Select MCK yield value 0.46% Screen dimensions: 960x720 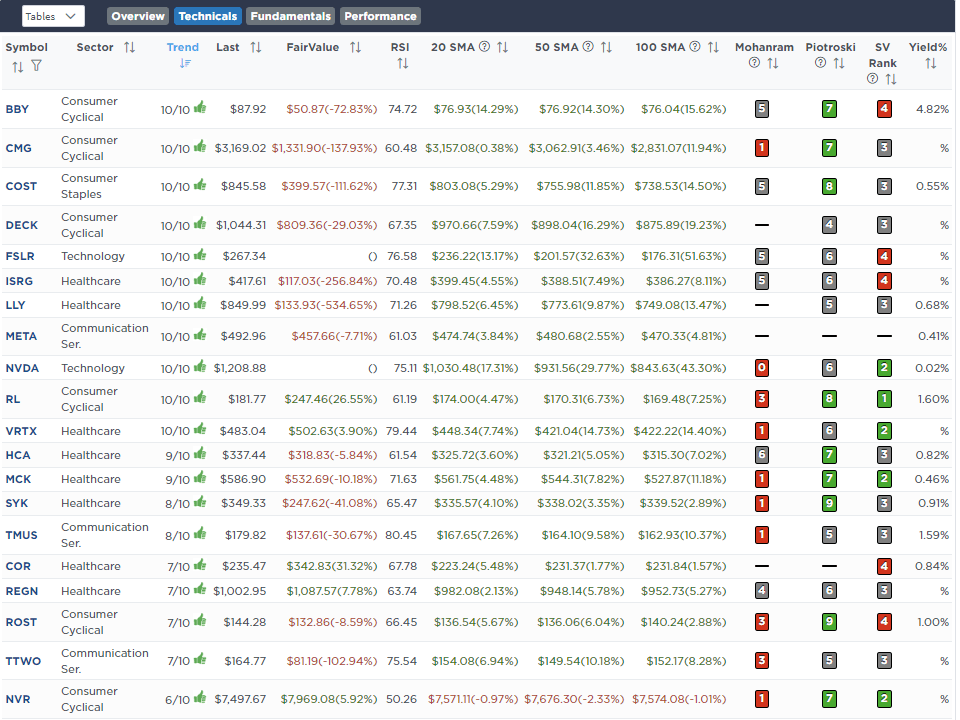932,479
